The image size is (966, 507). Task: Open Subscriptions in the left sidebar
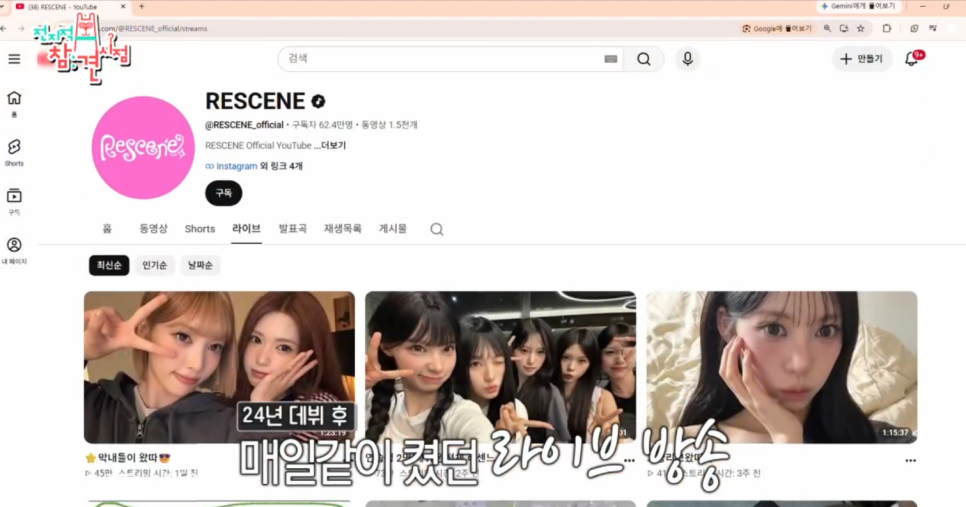coord(14,201)
